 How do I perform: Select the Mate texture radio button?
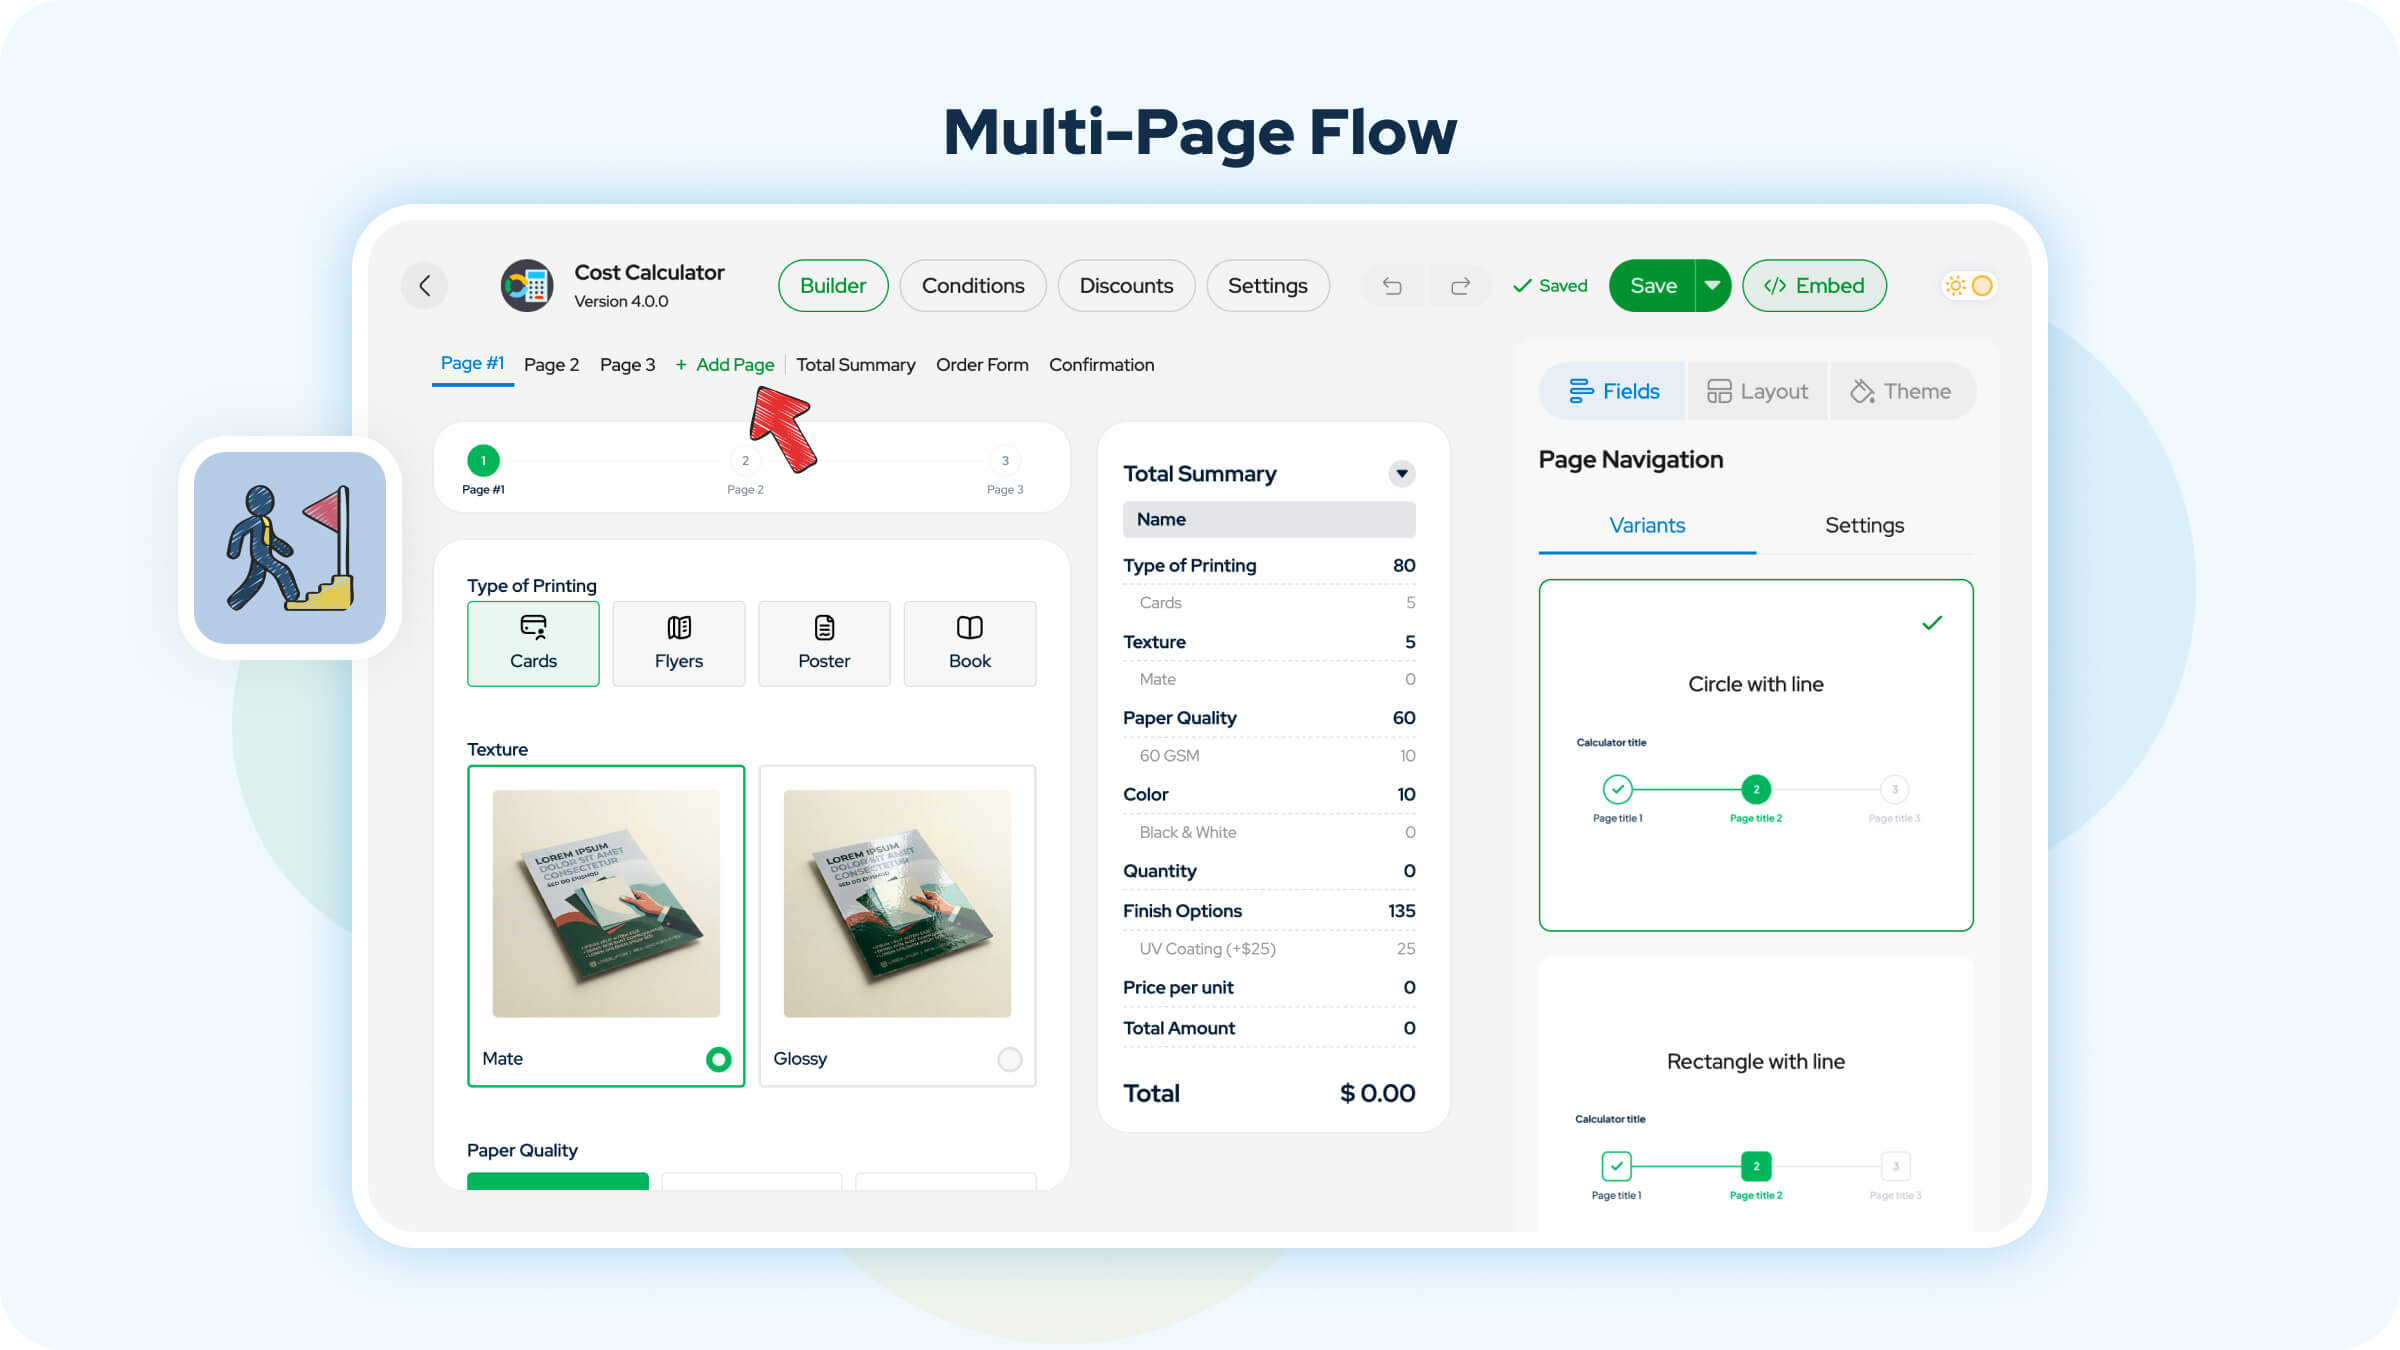coord(718,1059)
